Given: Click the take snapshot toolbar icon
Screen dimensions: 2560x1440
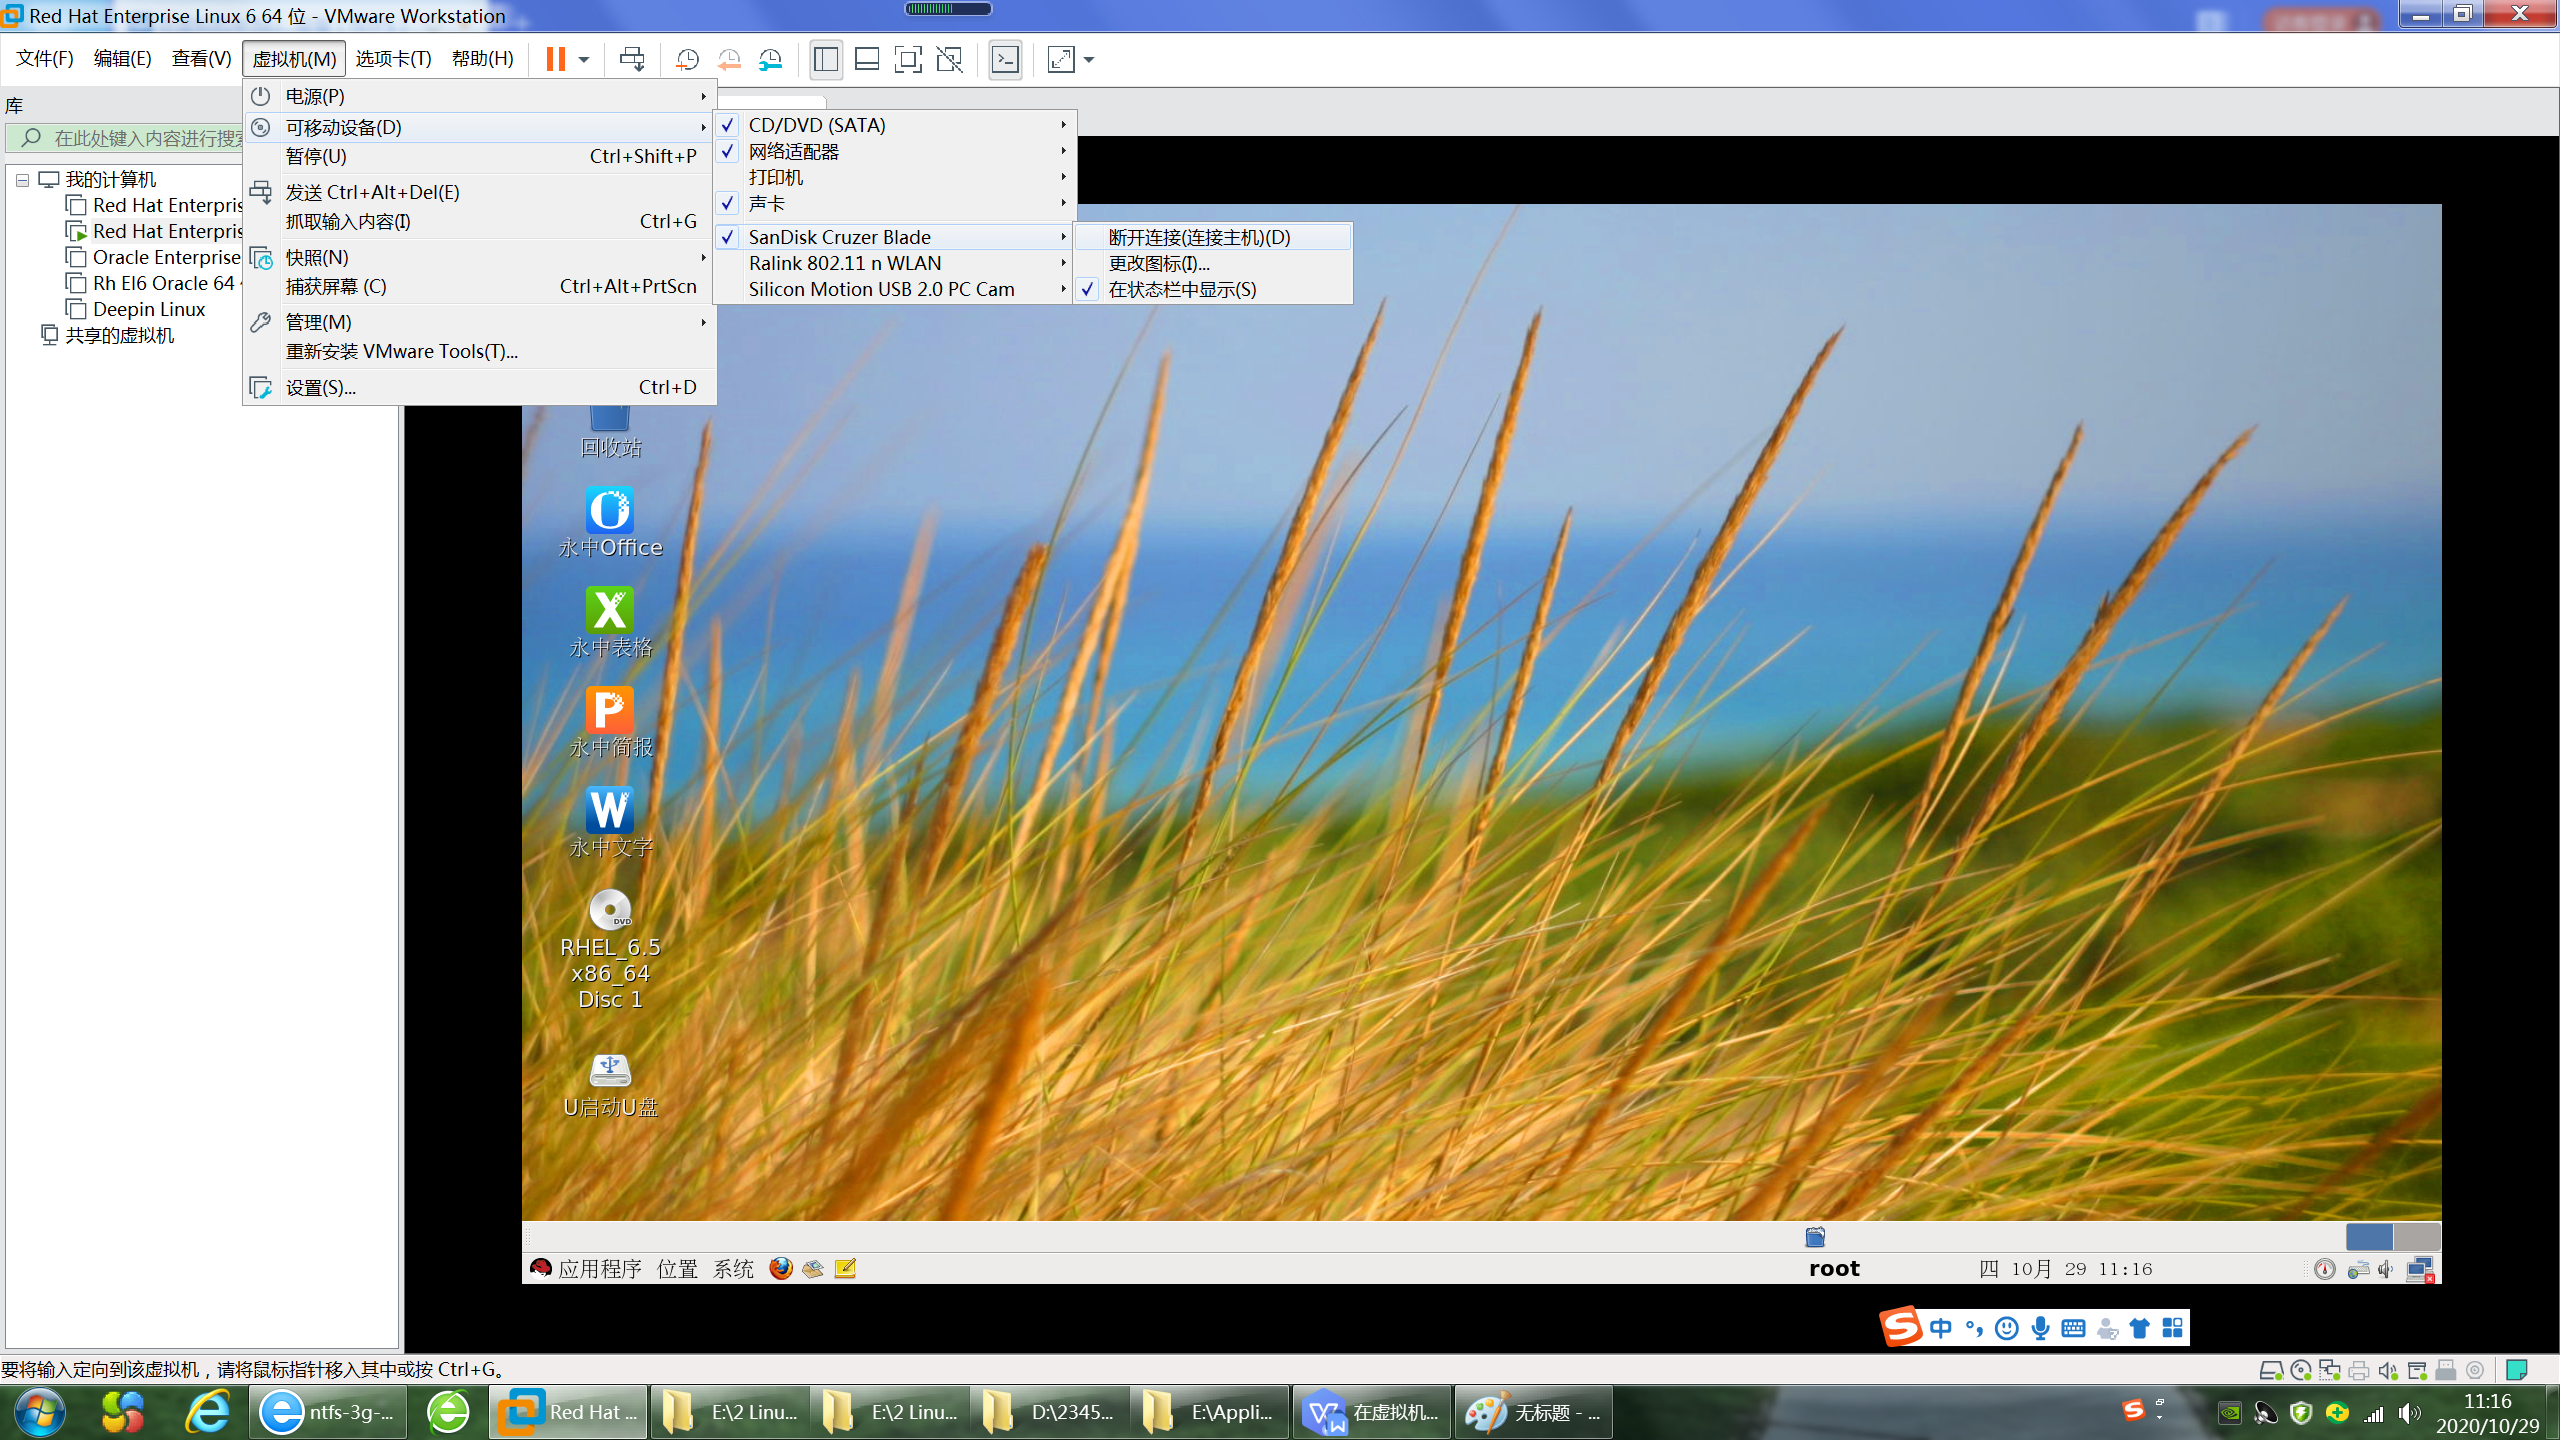Looking at the screenshot, I should click(687, 60).
